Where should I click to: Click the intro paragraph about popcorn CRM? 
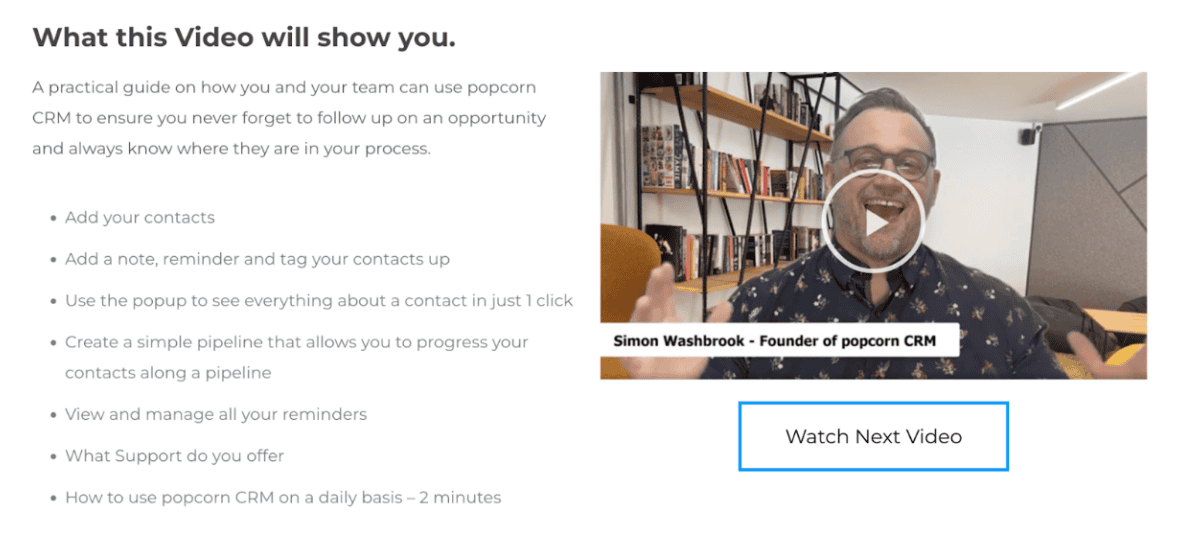[289, 118]
